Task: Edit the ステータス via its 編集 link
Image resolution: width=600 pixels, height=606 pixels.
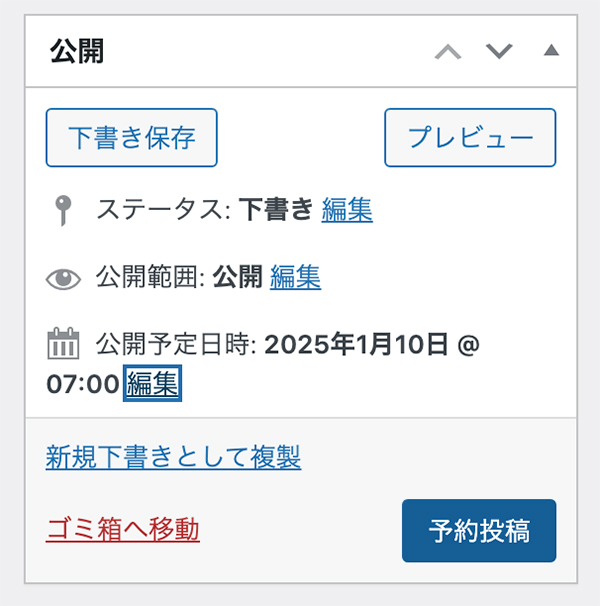Action: (347, 210)
